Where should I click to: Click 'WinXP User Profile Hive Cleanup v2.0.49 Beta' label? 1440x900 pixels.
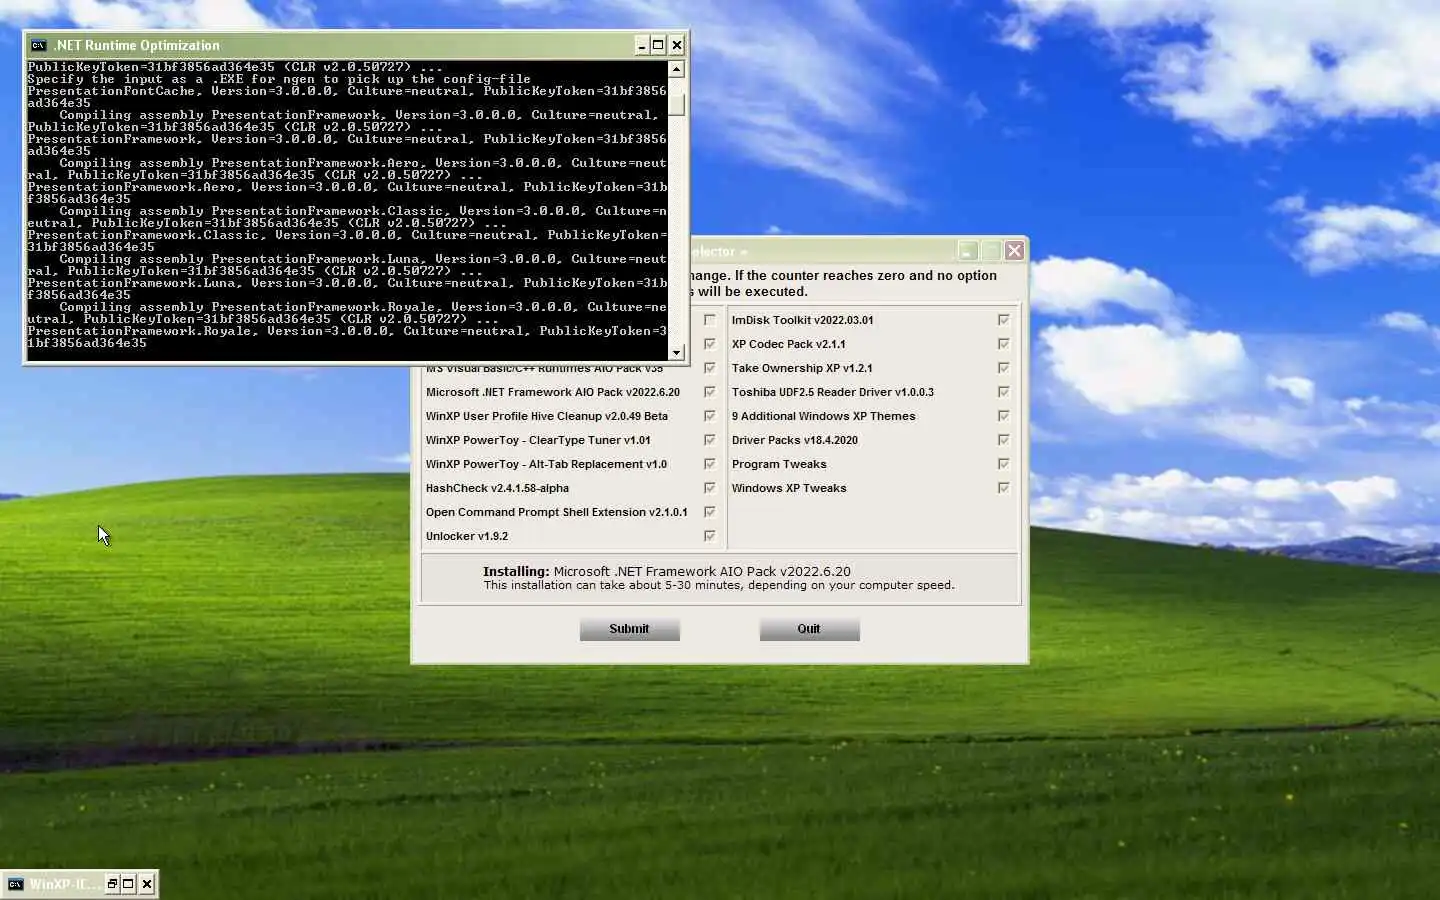(x=547, y=416)
